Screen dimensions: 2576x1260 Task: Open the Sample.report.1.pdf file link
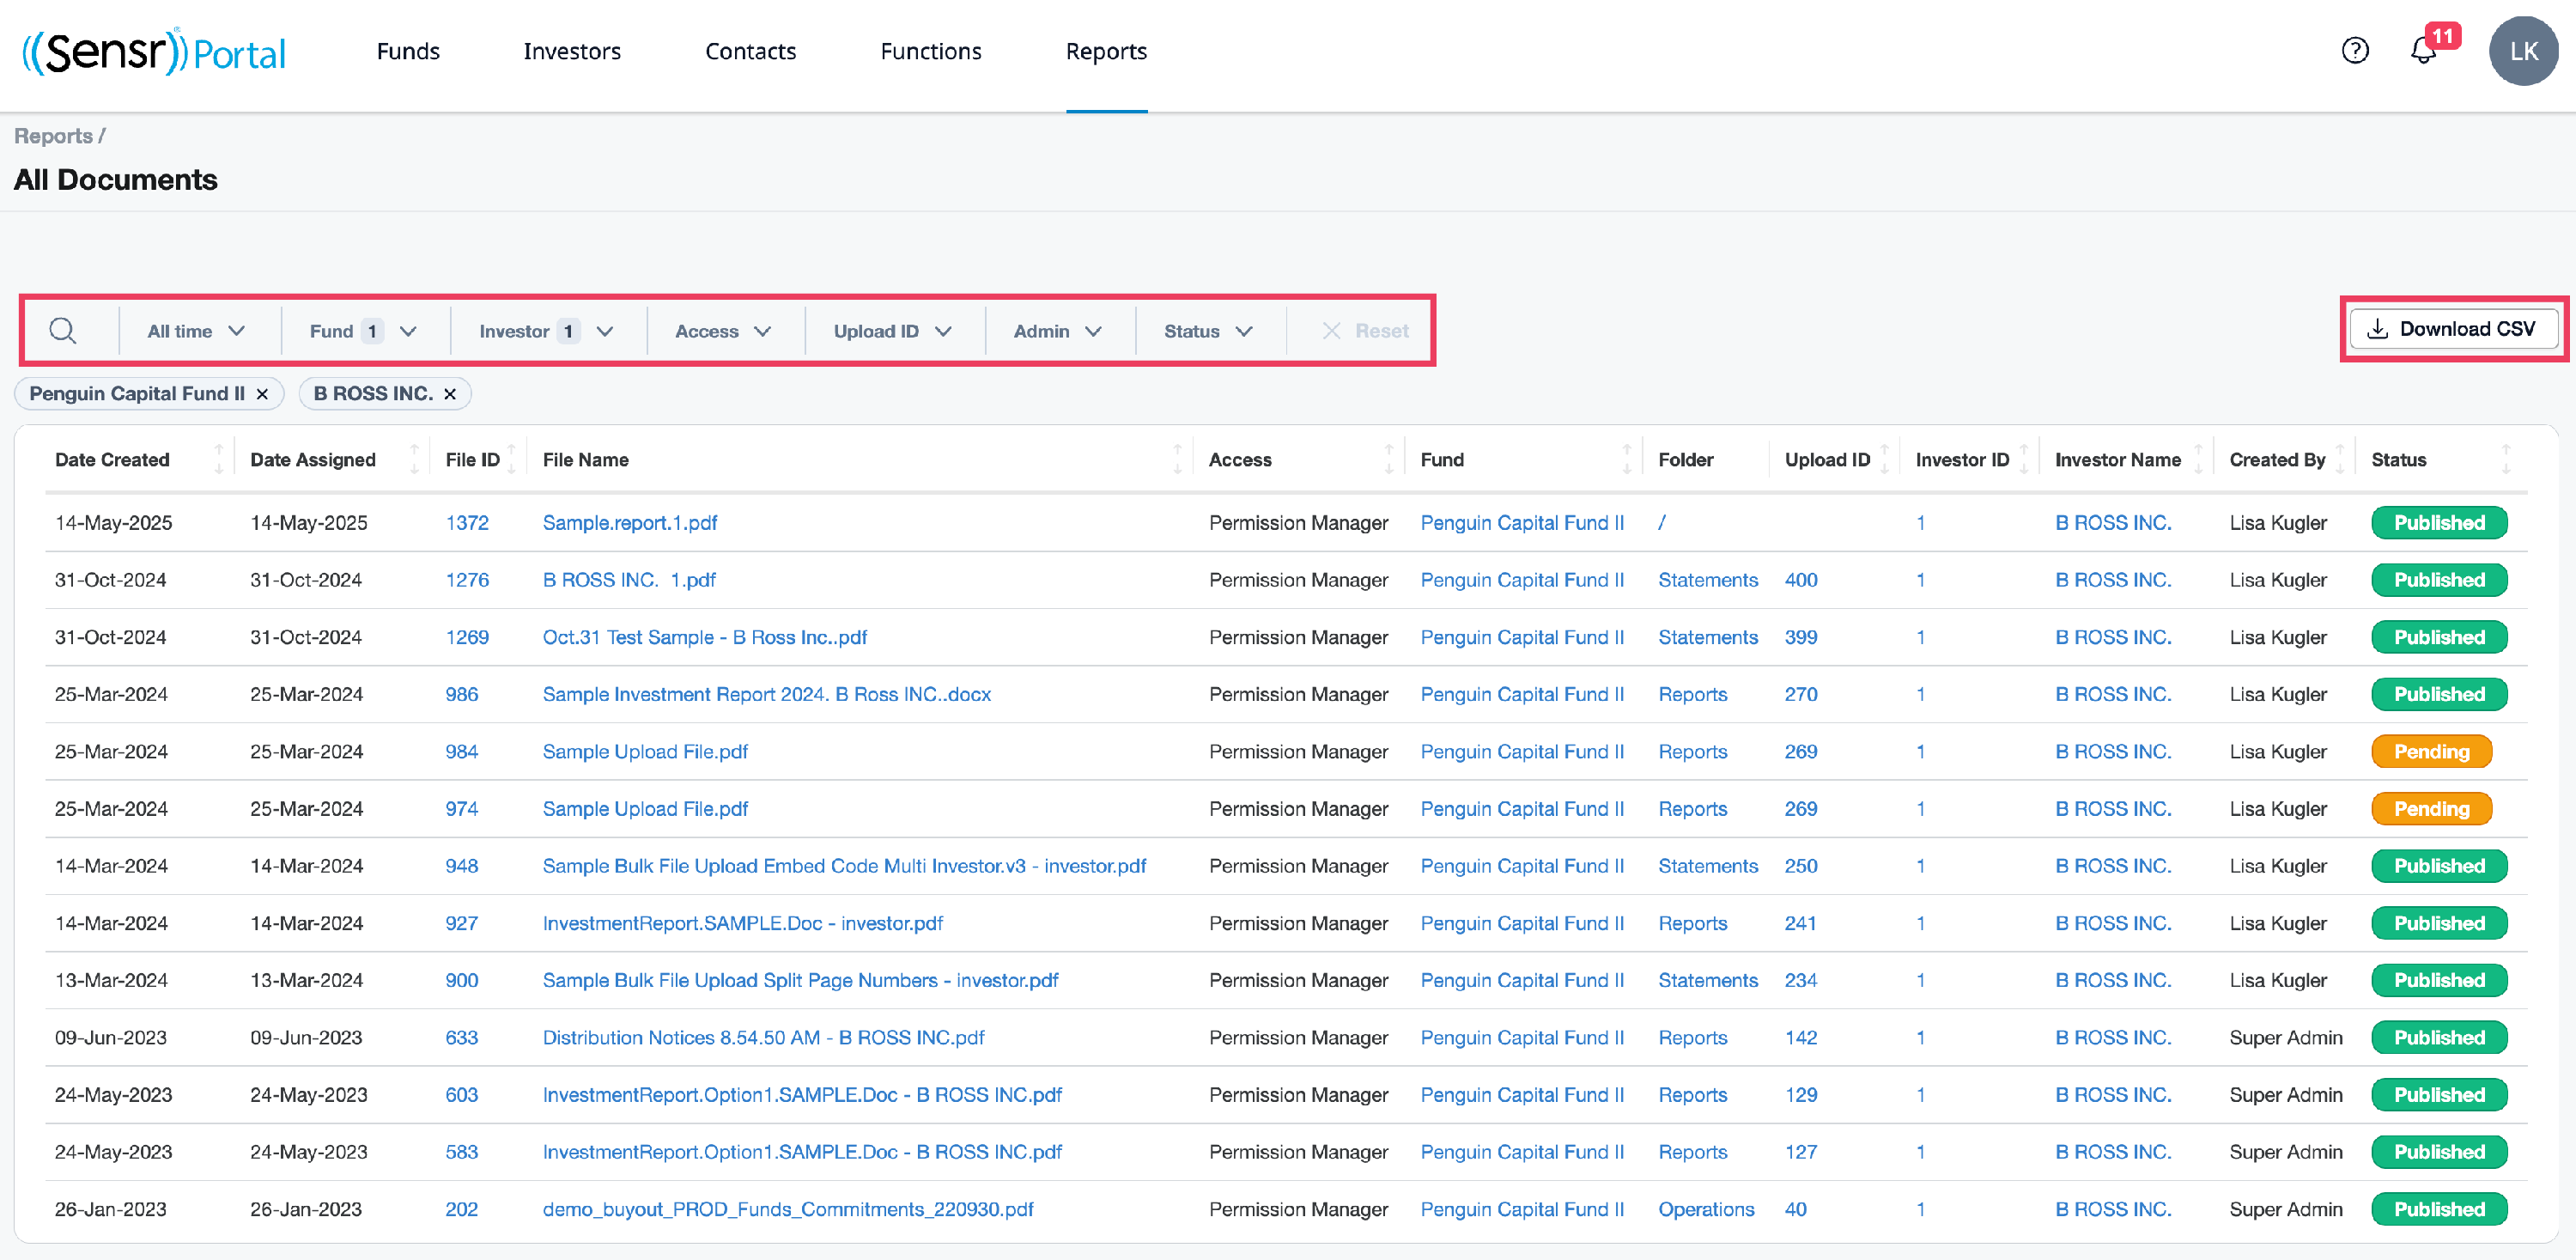pos(629,523)
